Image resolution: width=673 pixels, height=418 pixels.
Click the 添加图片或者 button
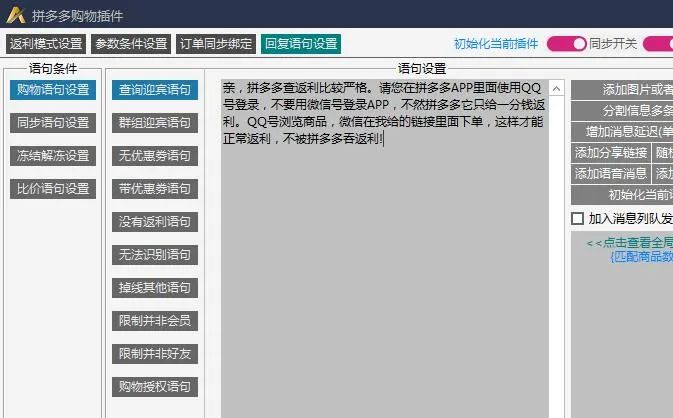pos(622,90)
